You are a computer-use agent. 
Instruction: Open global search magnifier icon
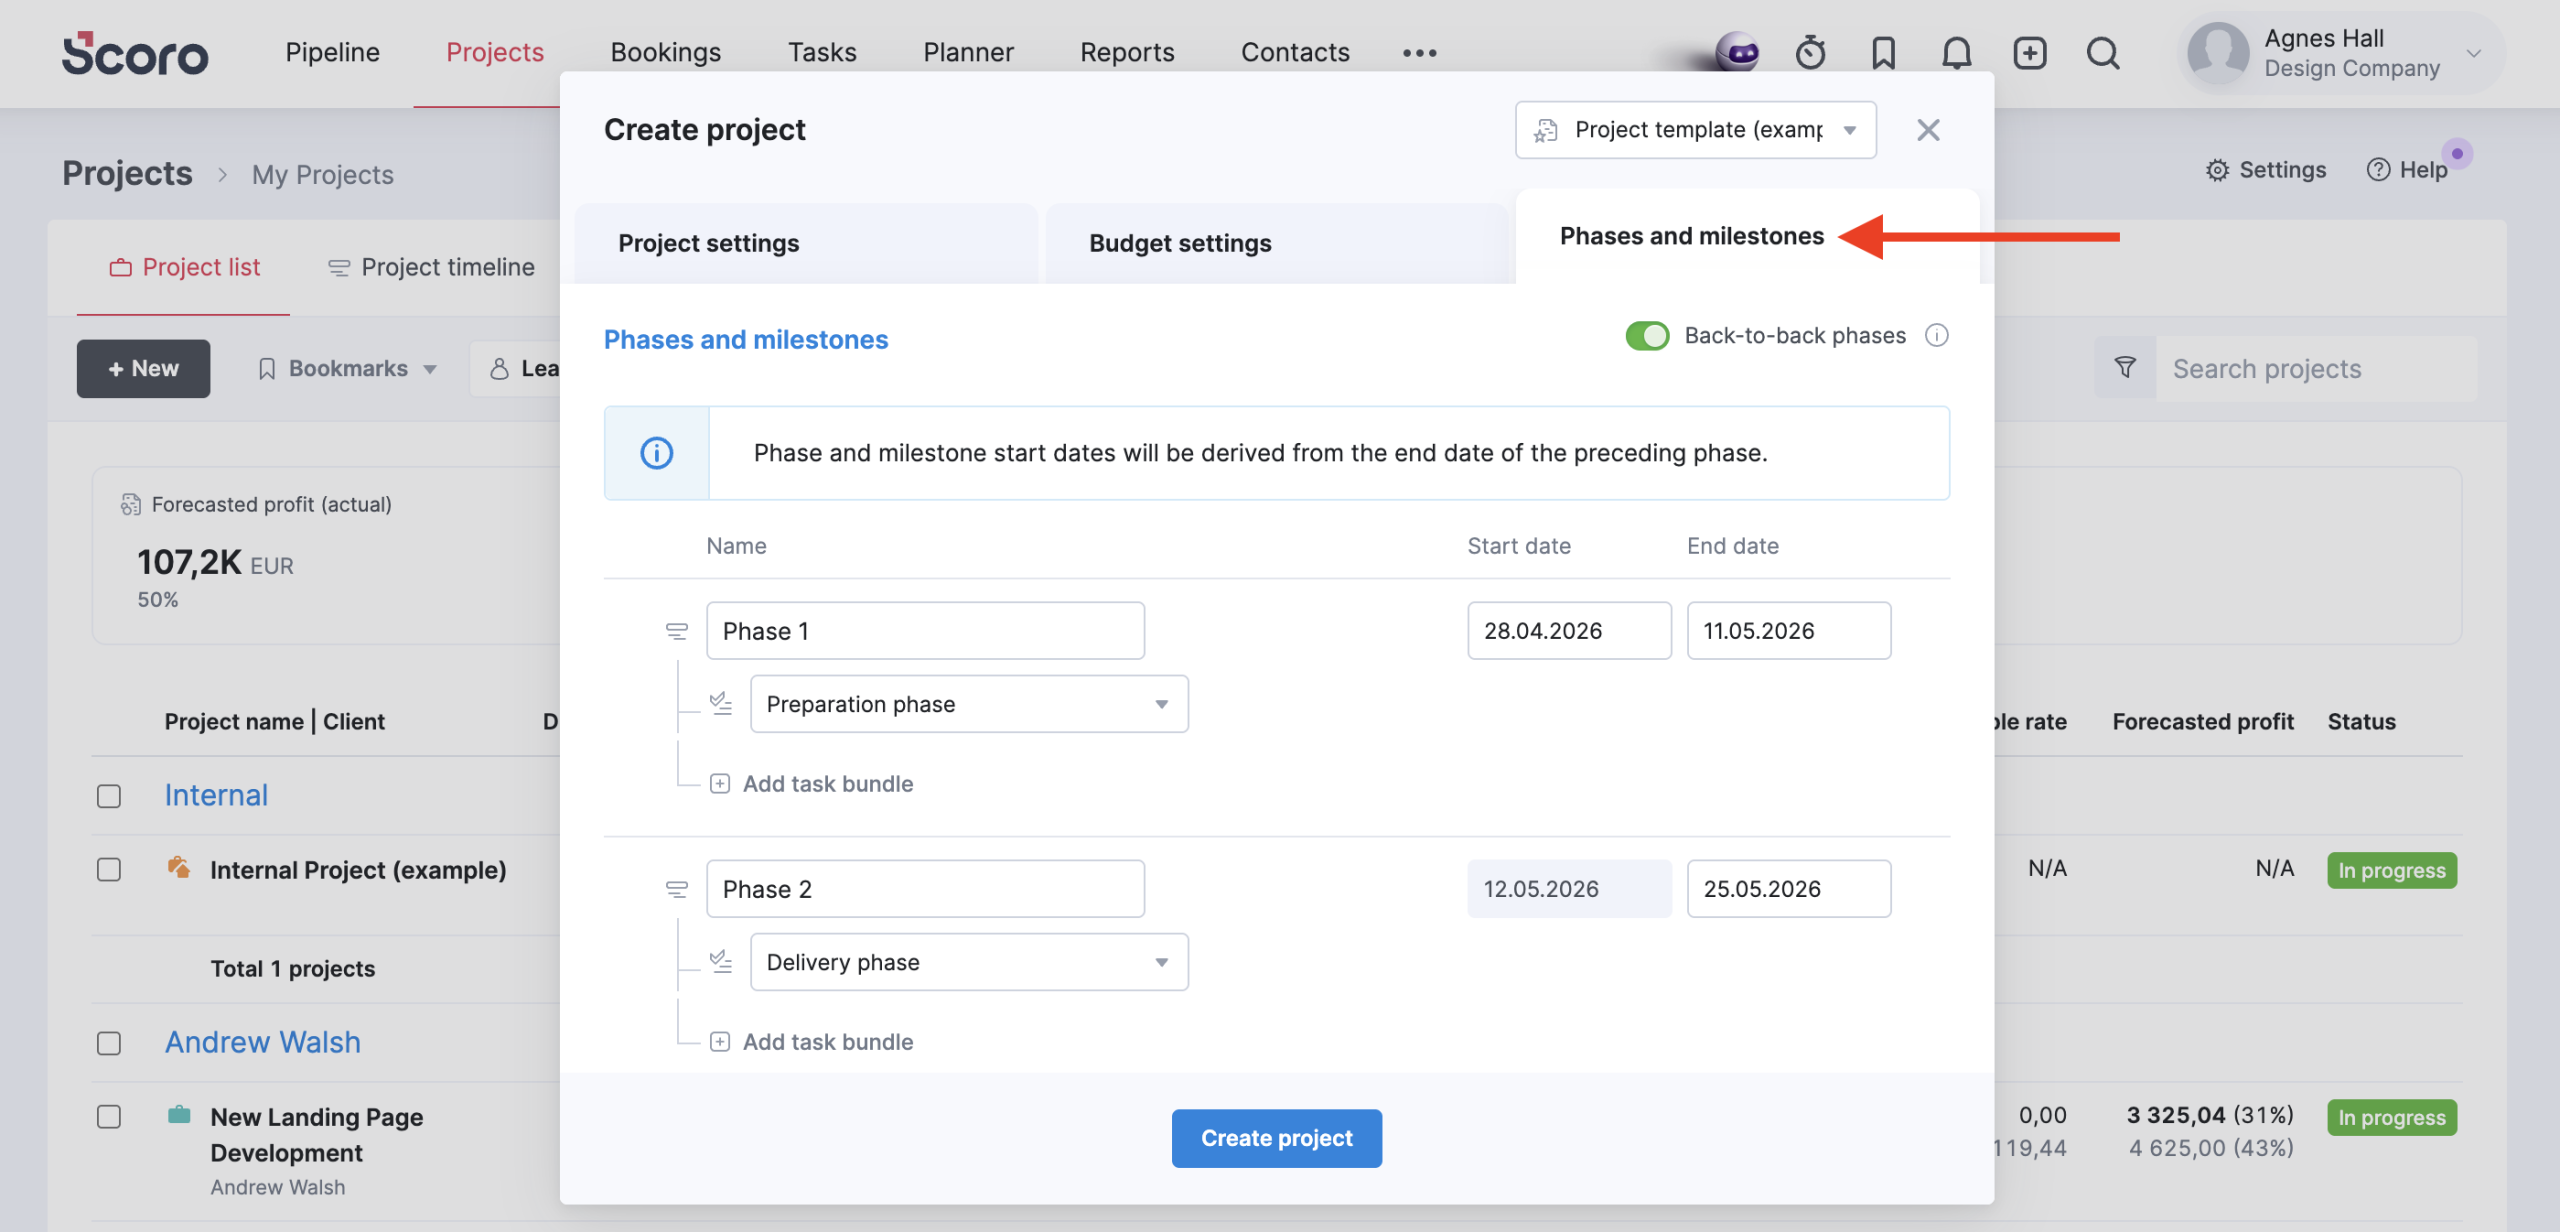2103,52
